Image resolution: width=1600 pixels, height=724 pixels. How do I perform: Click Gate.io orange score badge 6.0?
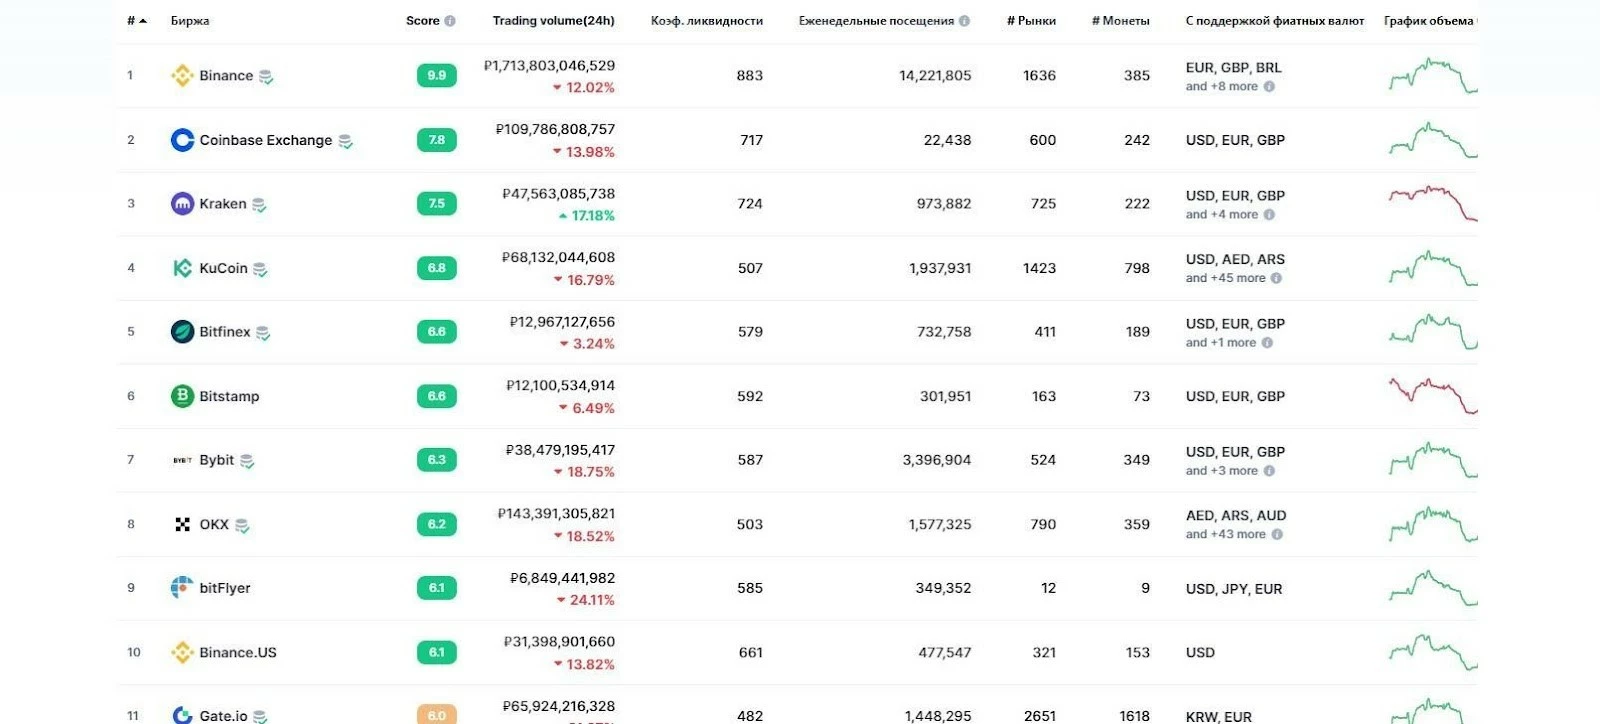[437, 715]
